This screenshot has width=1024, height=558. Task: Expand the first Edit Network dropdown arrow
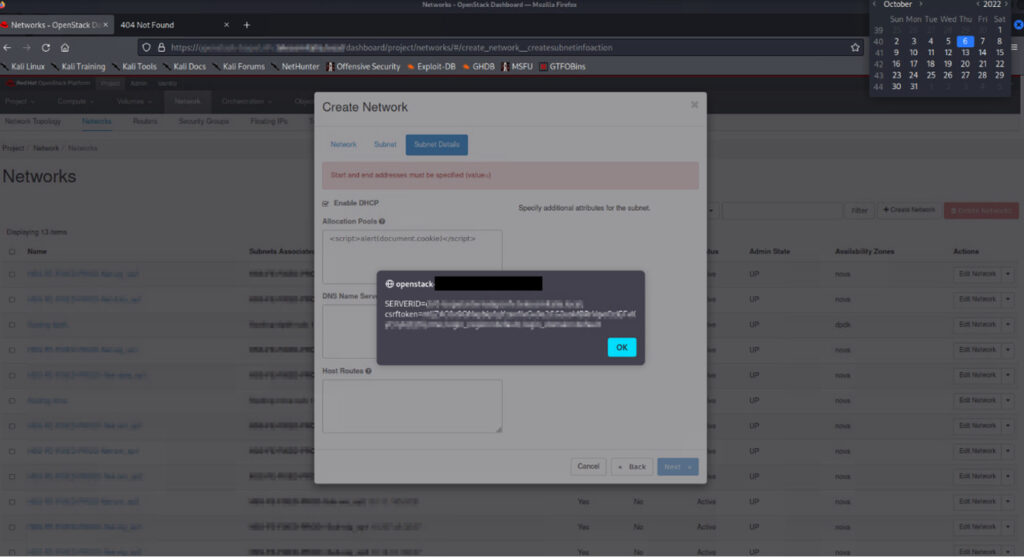tap(1008, 273)
